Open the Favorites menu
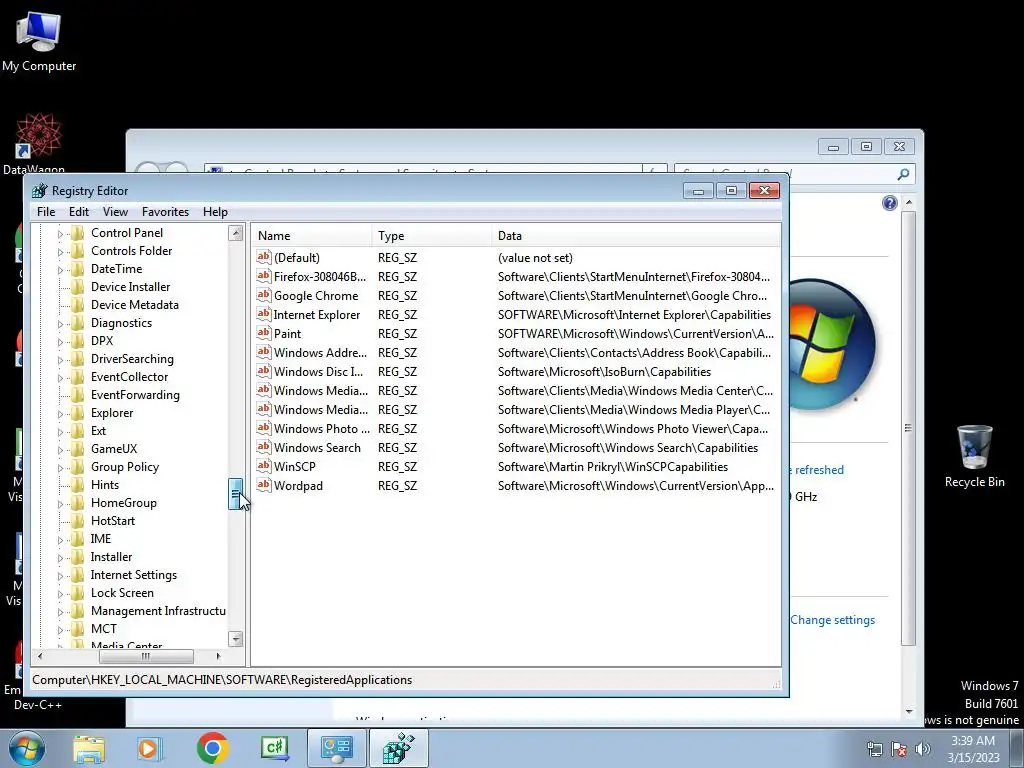Viewport: 1024px width, 768px height. [165, 212]
